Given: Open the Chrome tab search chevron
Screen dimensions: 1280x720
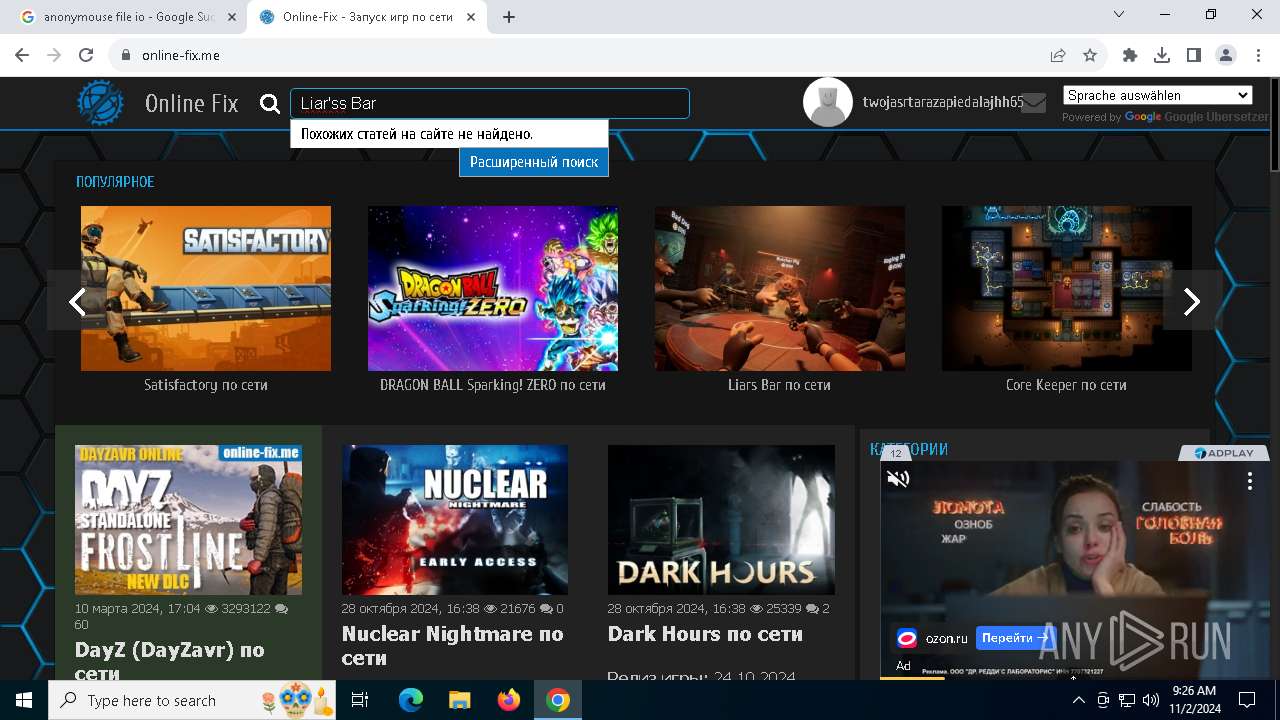Looking at the screenshot, I should click(1119, 15).
